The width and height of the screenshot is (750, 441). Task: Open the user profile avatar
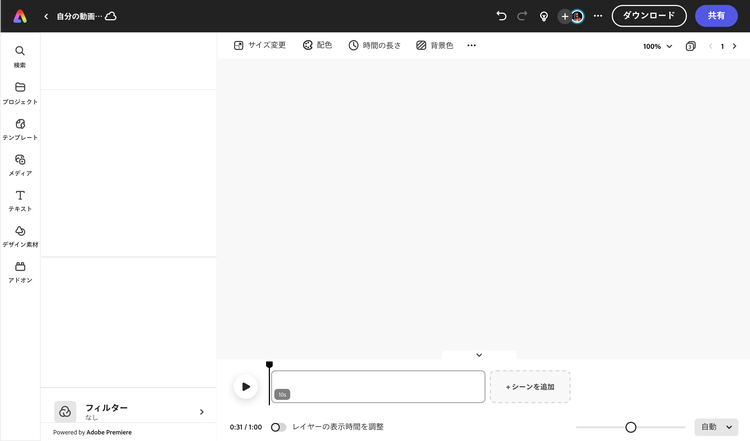point(577,16)
